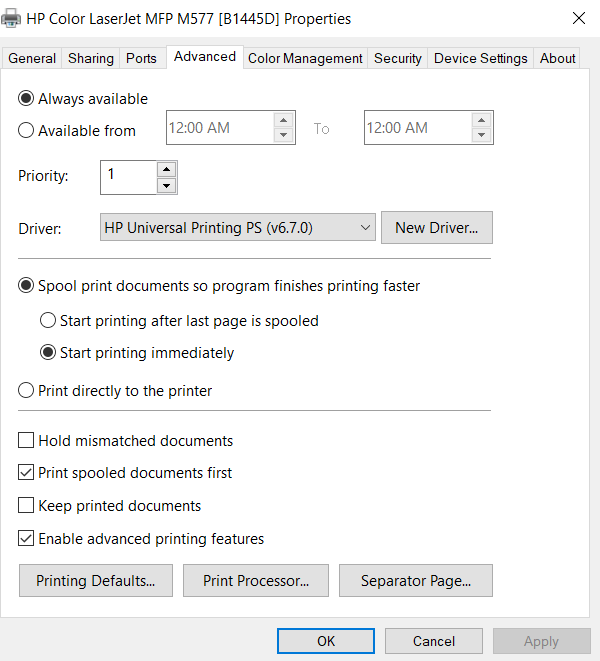Decrease the end time with down arrow
Screen dimensions: 600x661
[x=482, y=135]
